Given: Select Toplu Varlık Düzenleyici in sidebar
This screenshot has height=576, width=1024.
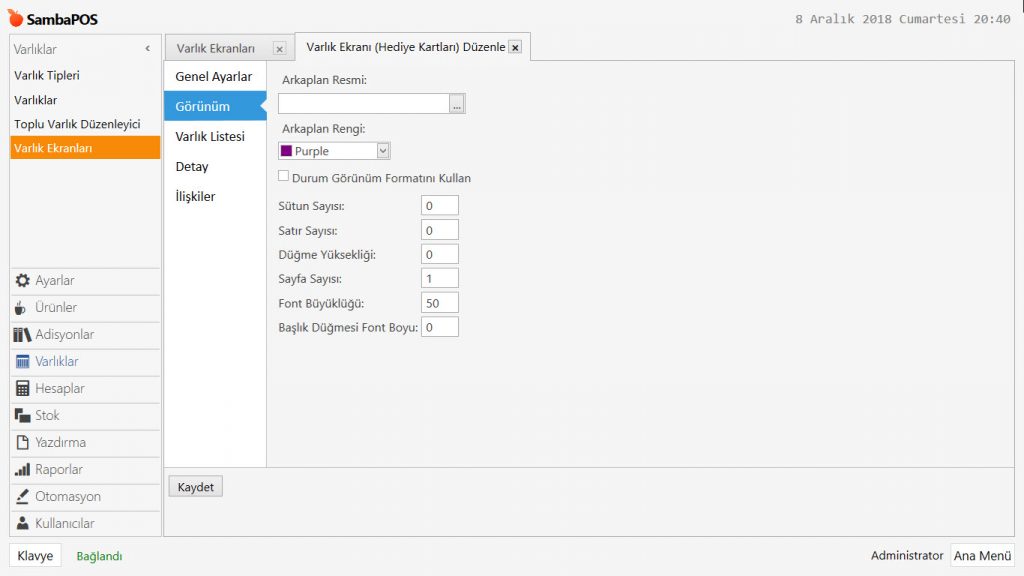Looking at the screenshot, I should click(77, 124).
